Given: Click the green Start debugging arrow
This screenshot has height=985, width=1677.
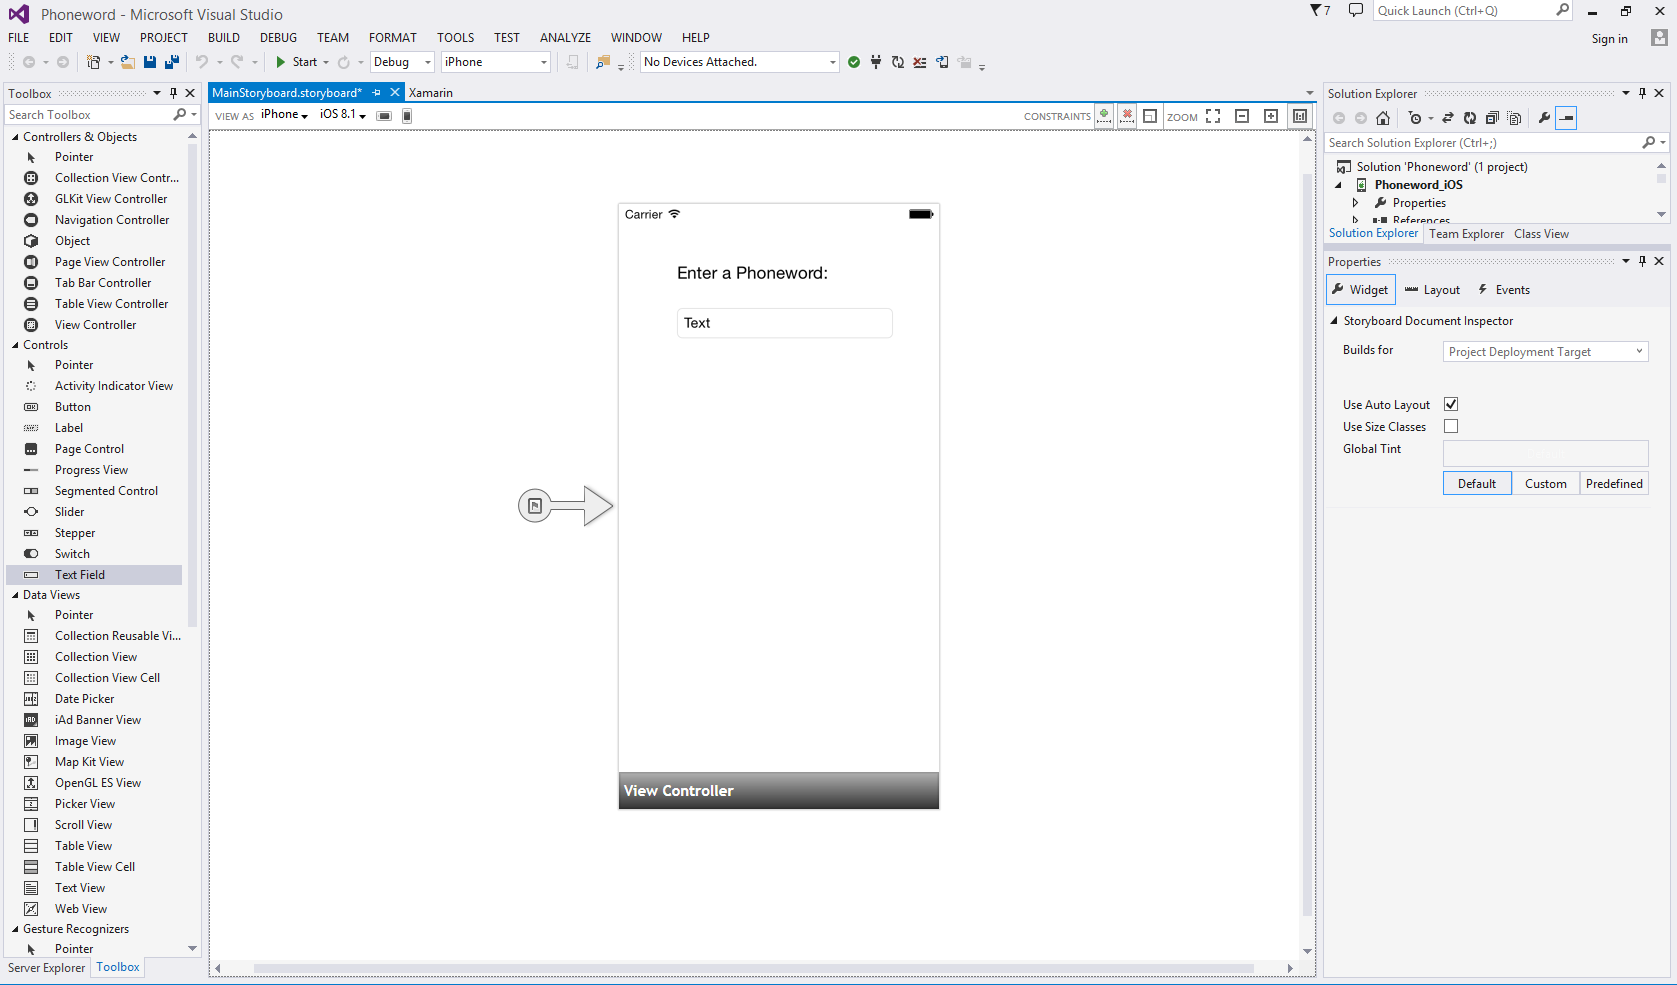Looking at the screenshot, I should click(x=281, y=62).
